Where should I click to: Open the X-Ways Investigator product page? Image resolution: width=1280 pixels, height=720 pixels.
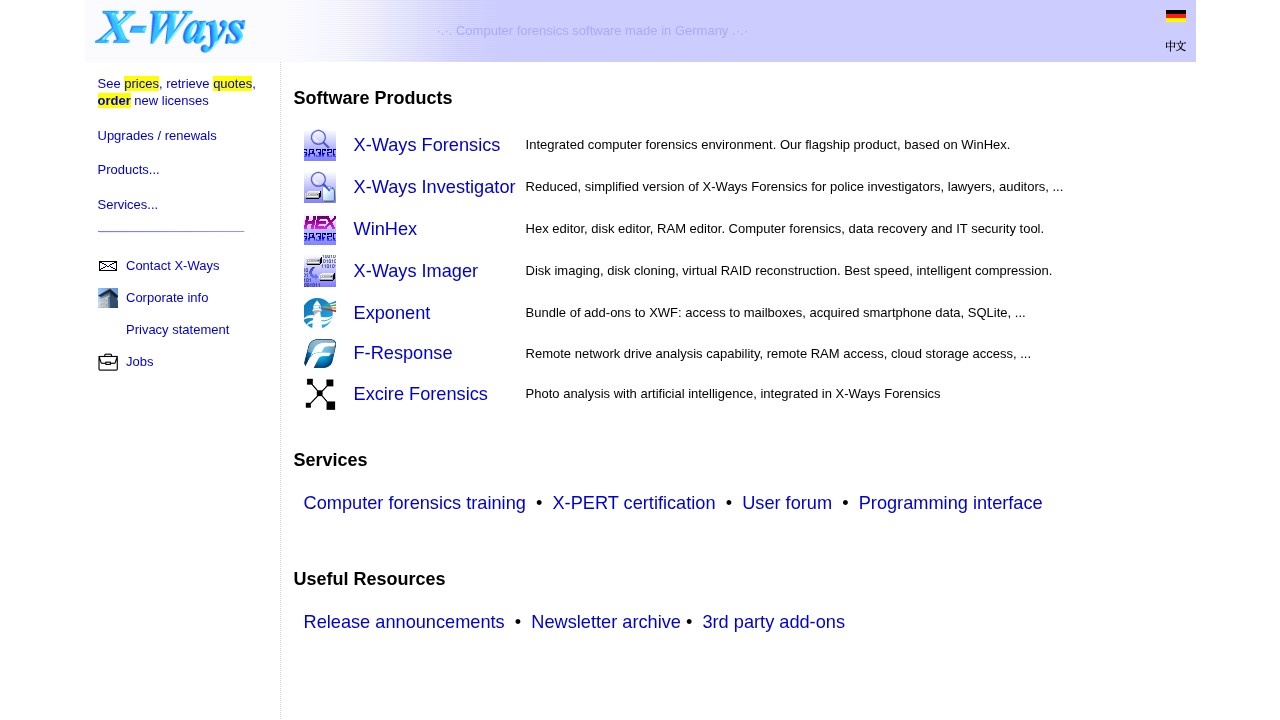tap(435, 187)
